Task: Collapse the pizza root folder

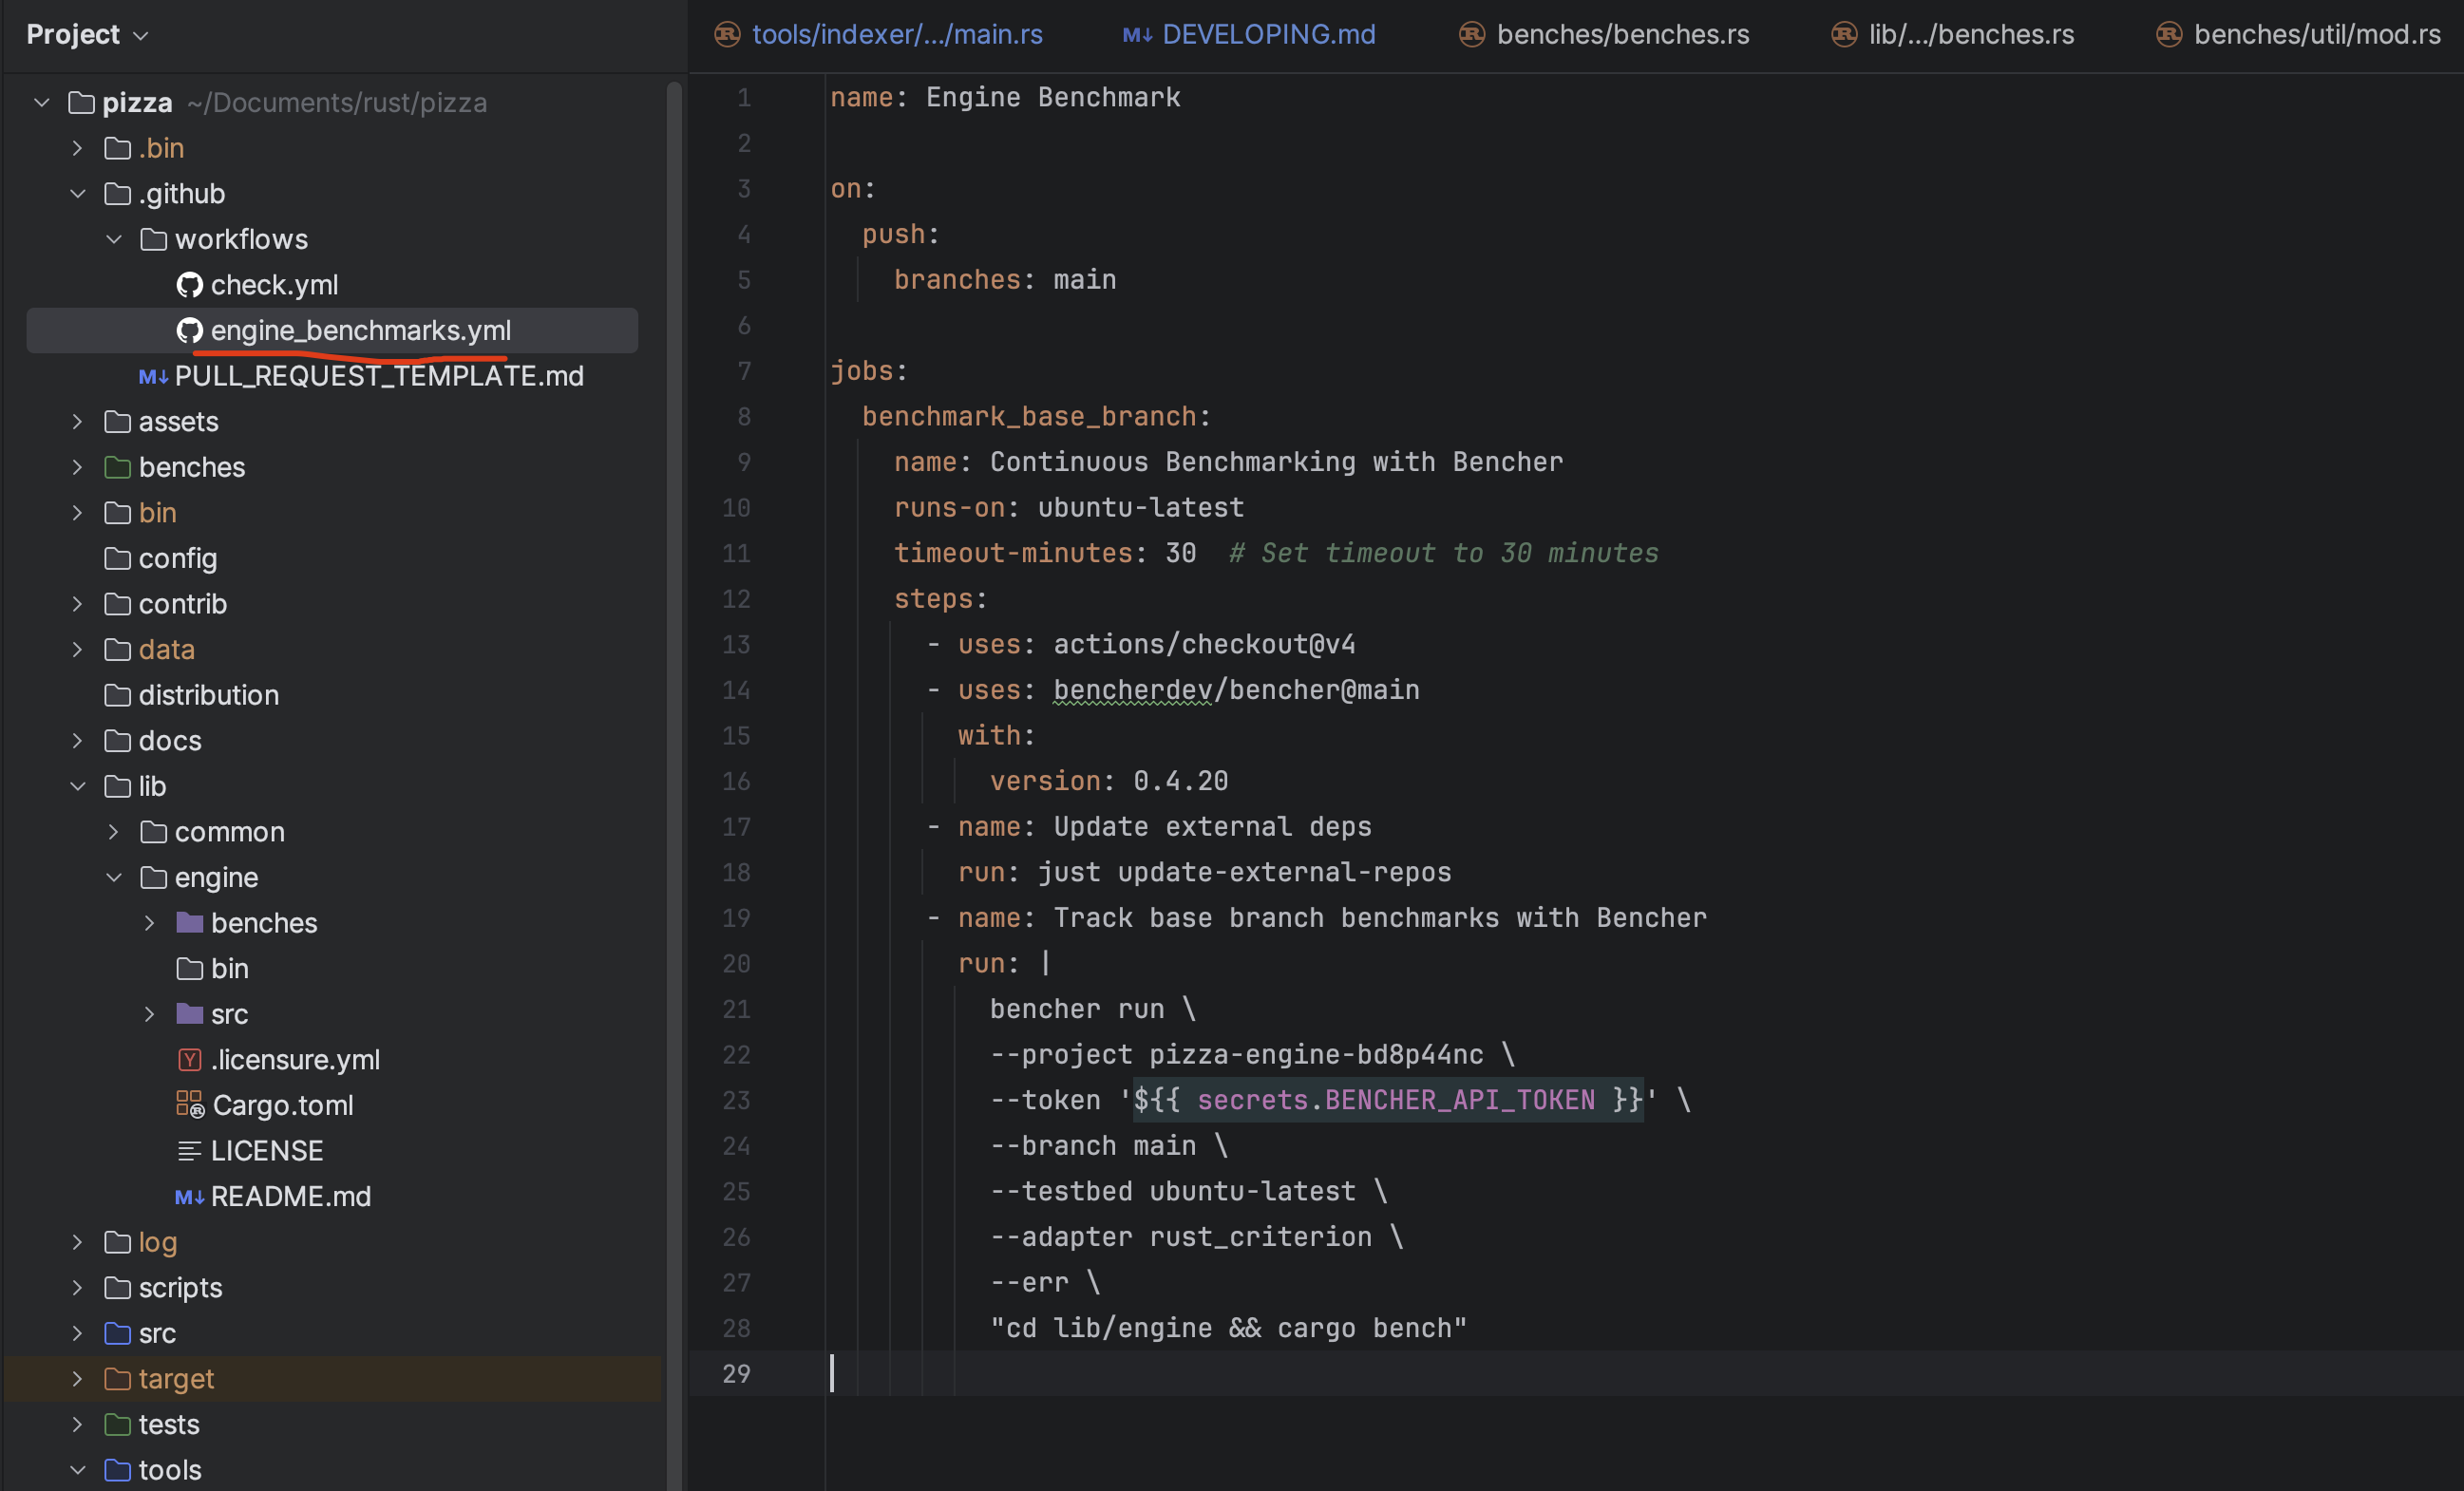Action: pyautogui.click(x=41, y=102)
